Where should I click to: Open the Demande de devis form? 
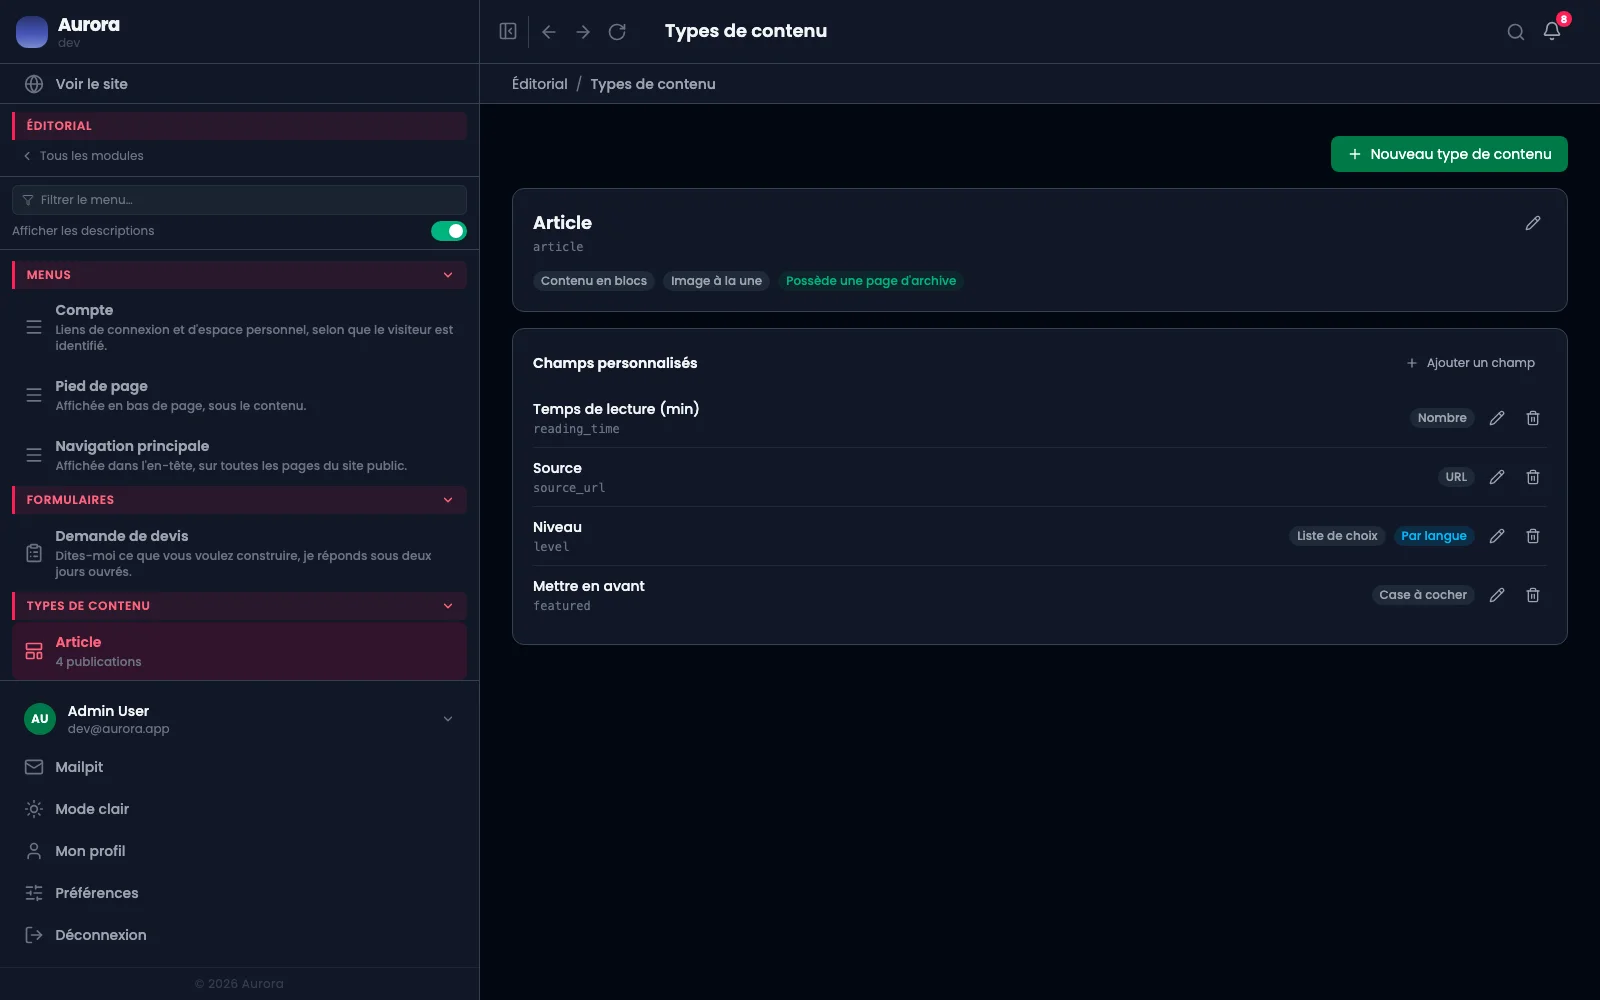pyautogui.click(x=239, y=553)
